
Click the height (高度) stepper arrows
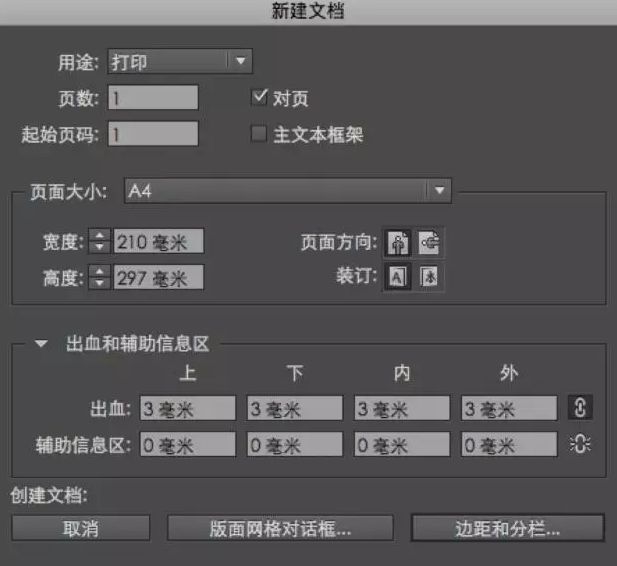[100, 278]
